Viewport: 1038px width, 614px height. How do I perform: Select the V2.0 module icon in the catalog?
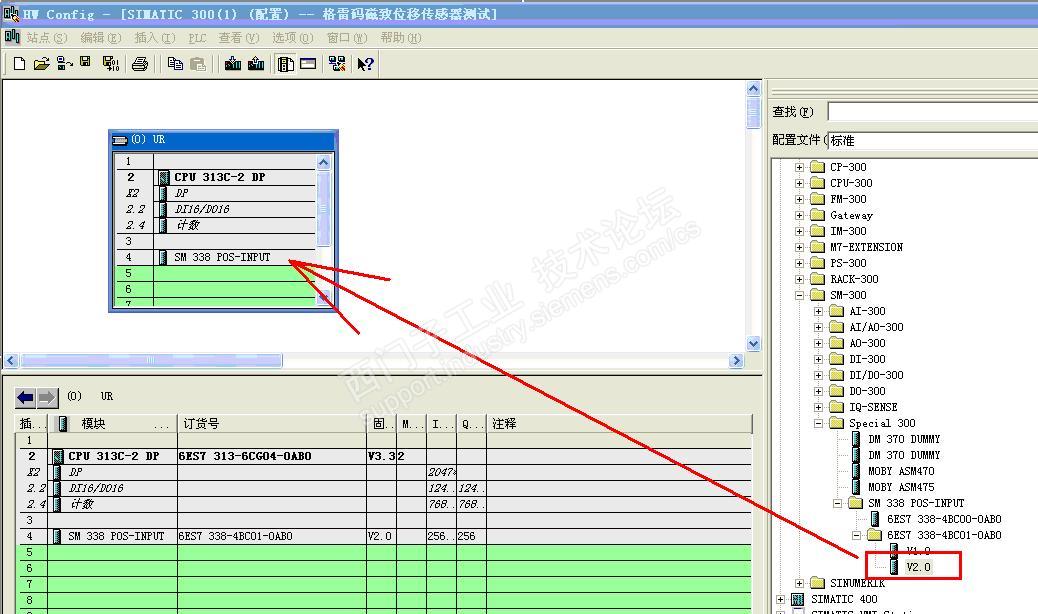(894, 567)
